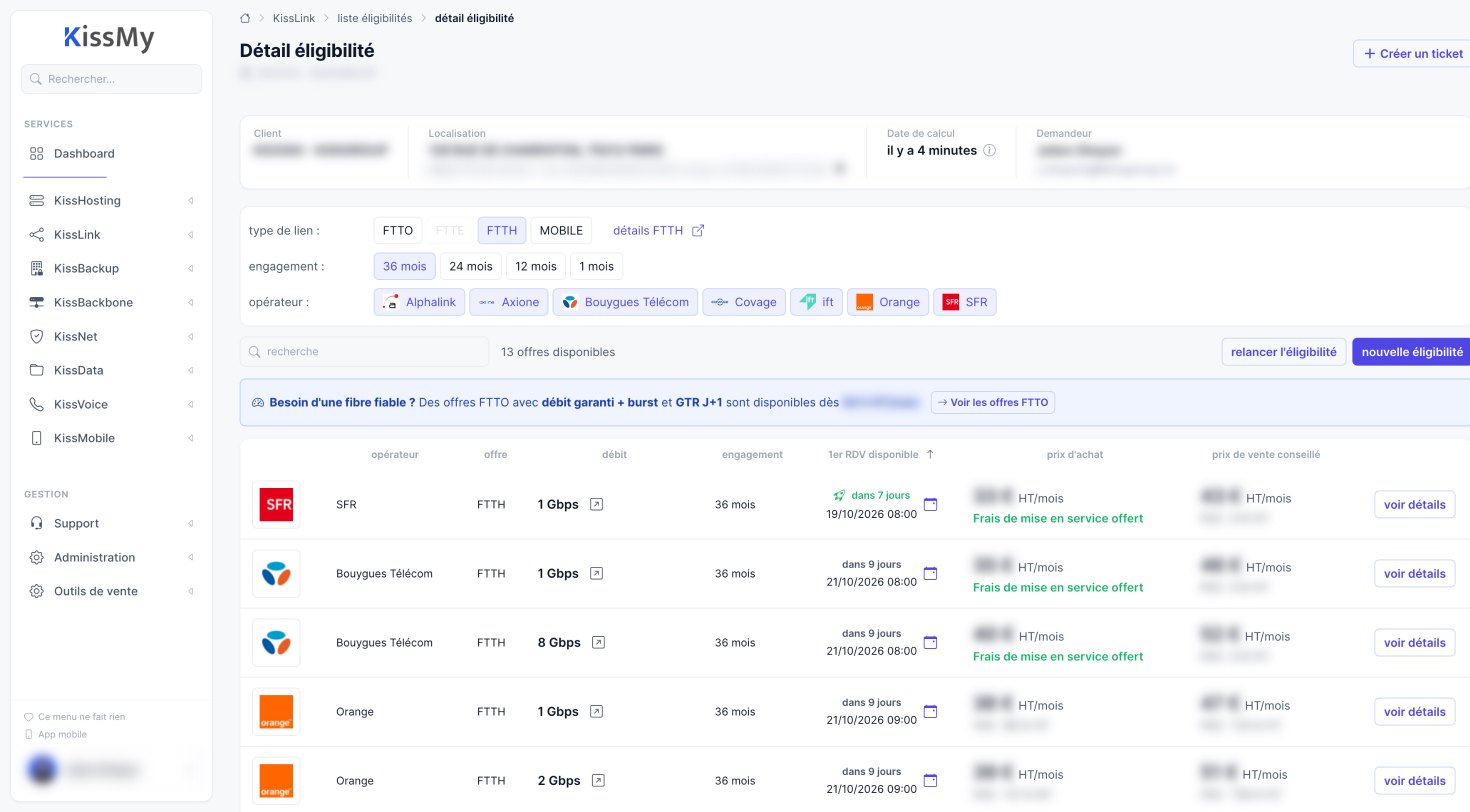
Task: Click 'Voir les offres FTTO' button
Action: pyautogui.click(x=993, y=403)
